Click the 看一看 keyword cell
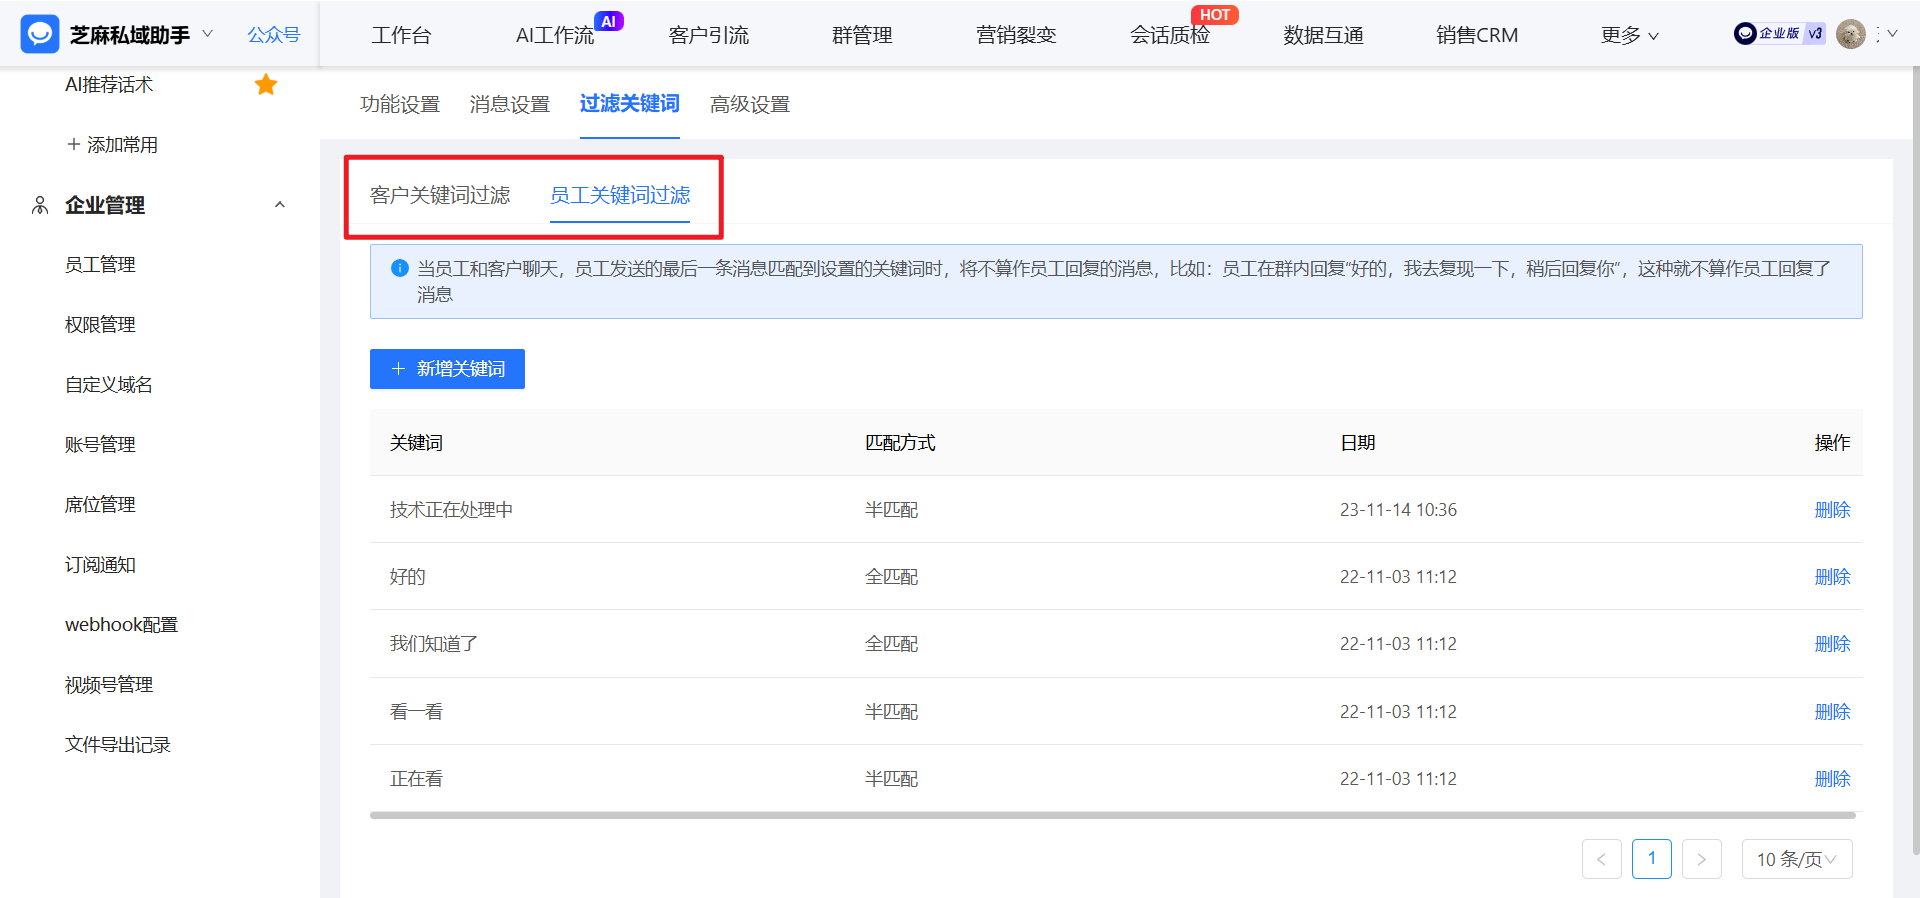The height and width of the screenshot is (898, 1920). point(416,712)
